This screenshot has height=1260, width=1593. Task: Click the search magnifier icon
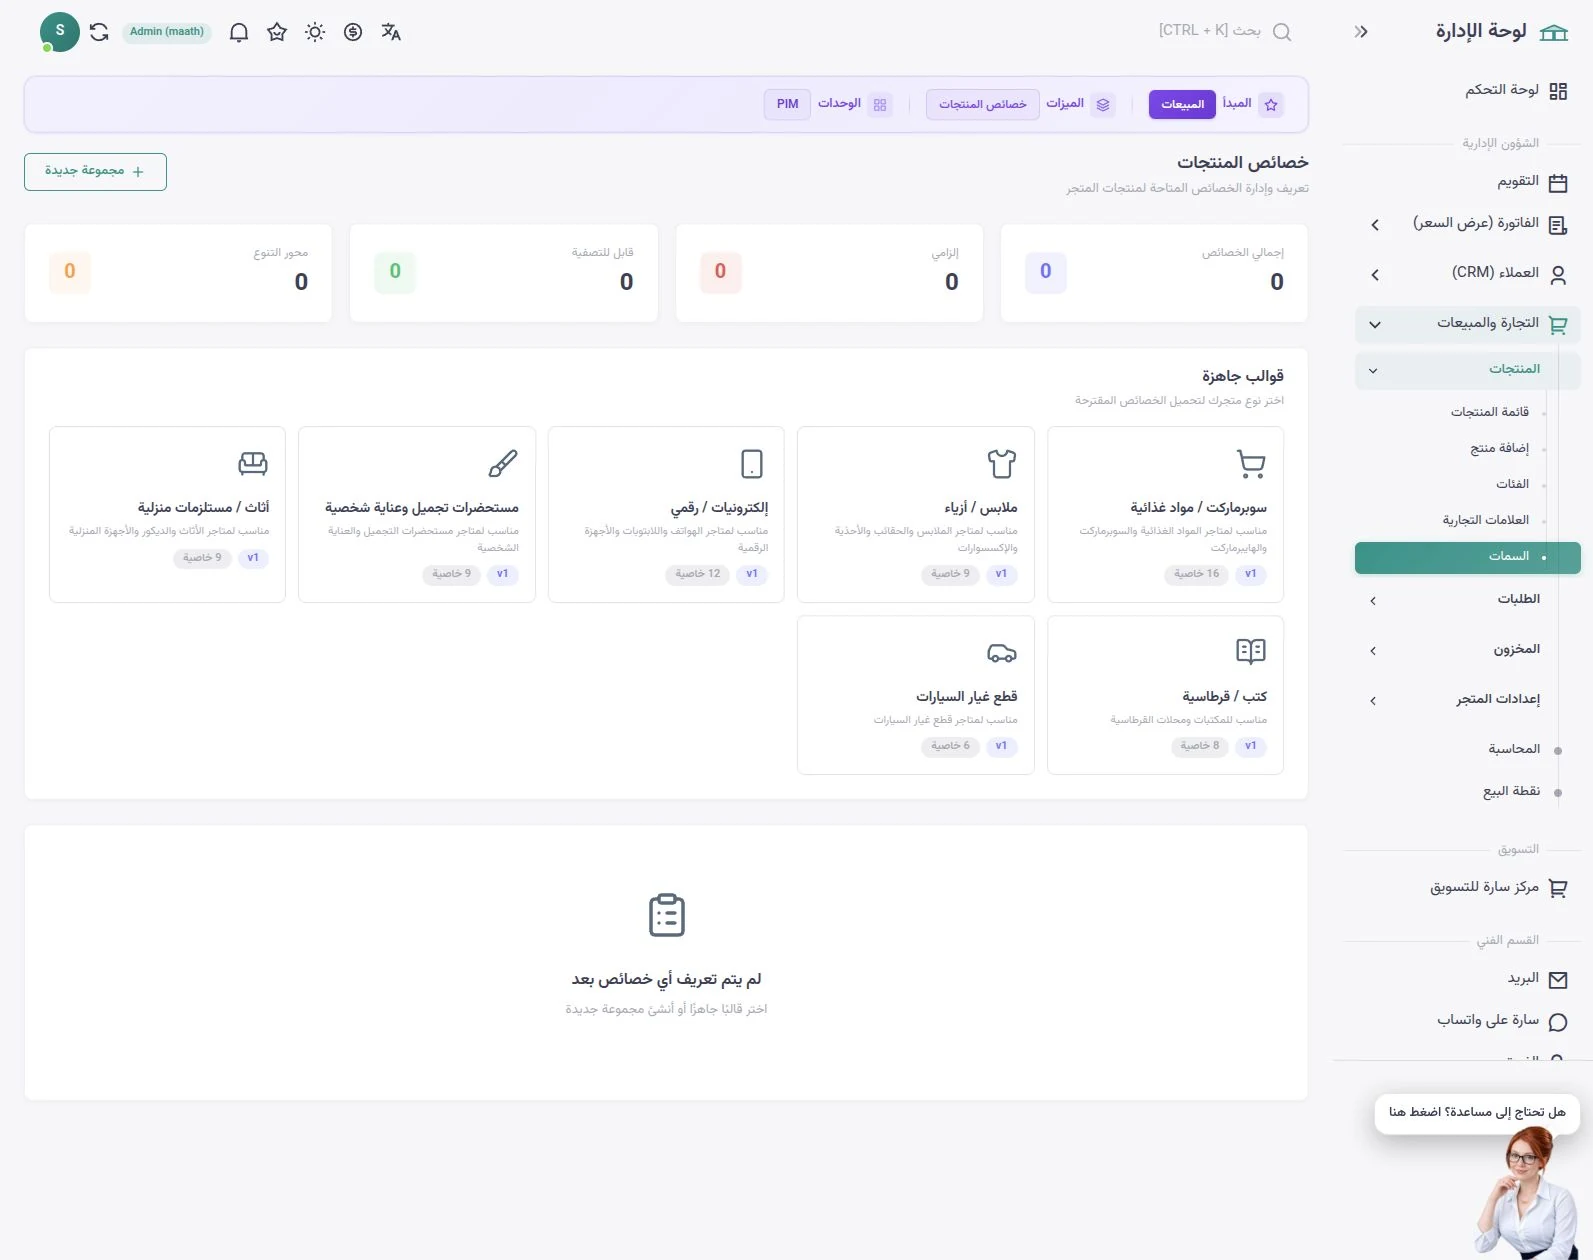click(1282, 32)
